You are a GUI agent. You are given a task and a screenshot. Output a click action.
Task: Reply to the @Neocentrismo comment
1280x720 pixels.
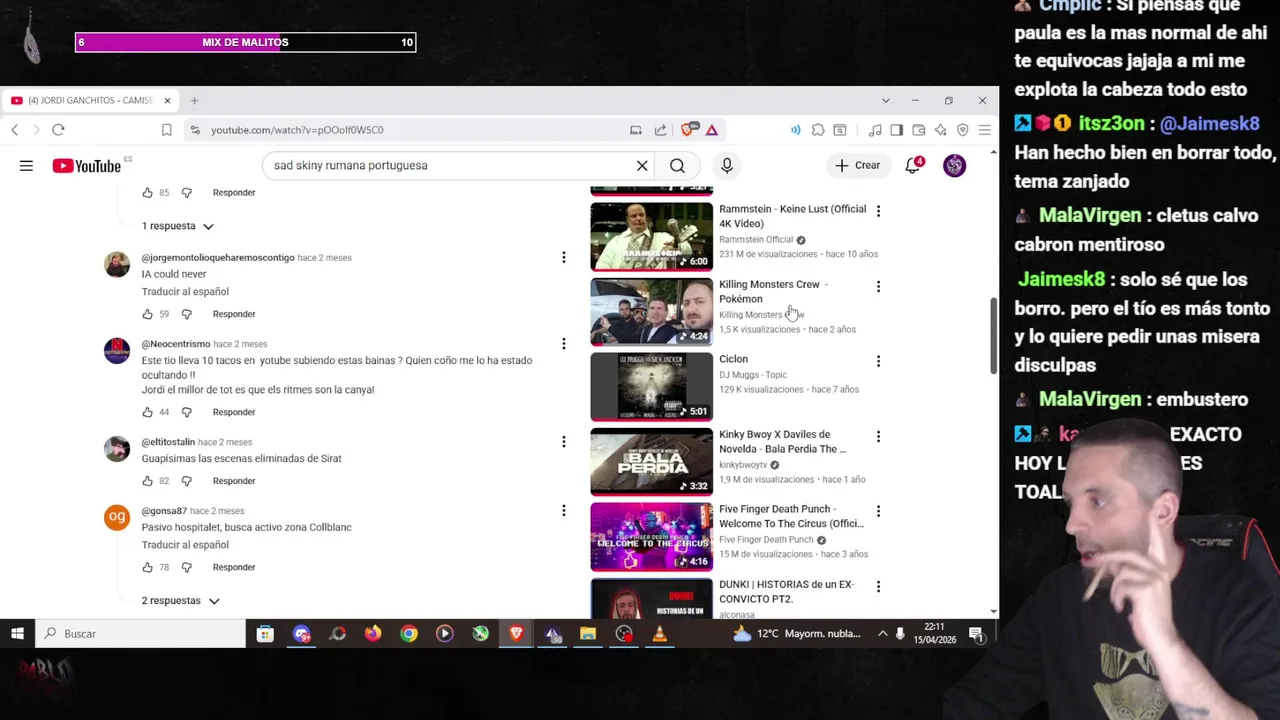(234, 412)
